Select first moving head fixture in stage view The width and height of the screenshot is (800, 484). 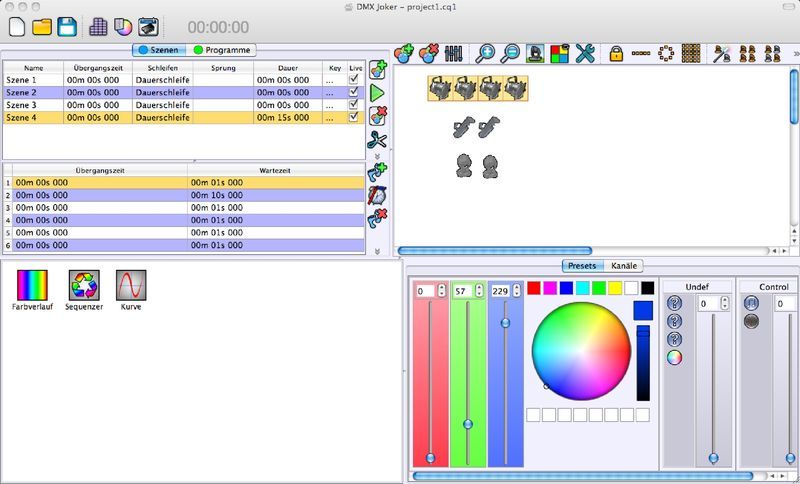[x=464, y=167]
